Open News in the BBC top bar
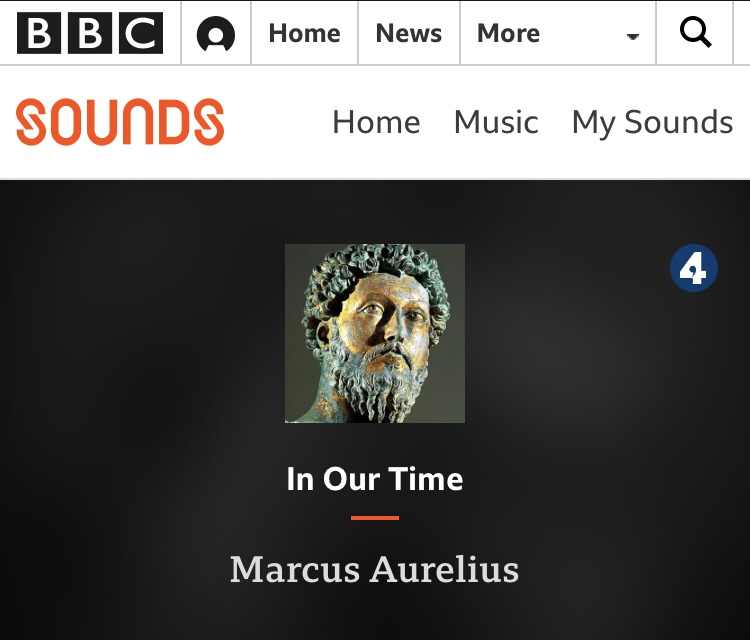Screen dimensions: 750x640 pyautogui.click(x=409, y=33)
